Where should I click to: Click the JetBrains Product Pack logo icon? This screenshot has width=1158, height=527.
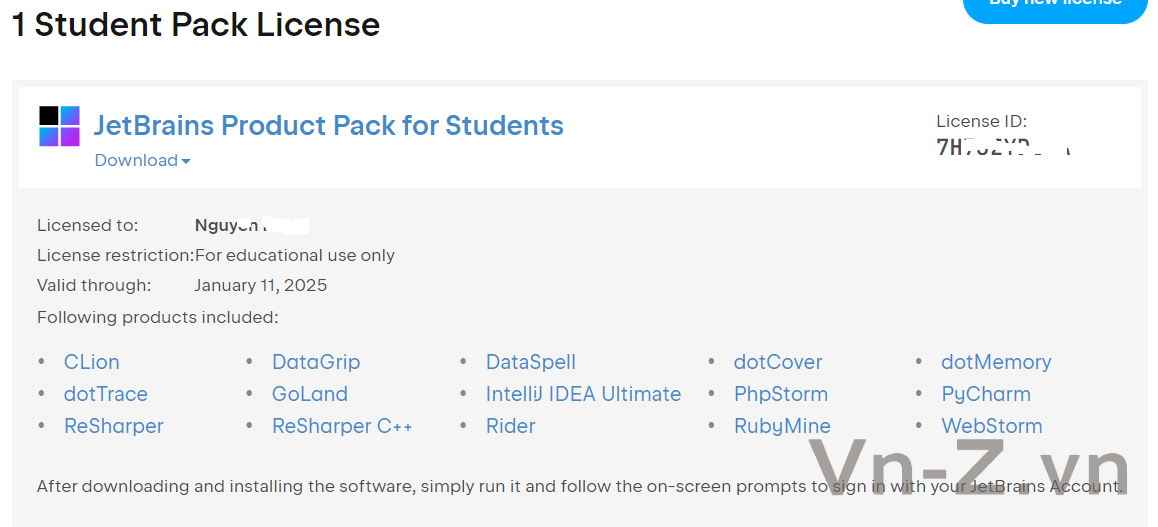pos(59,126)
